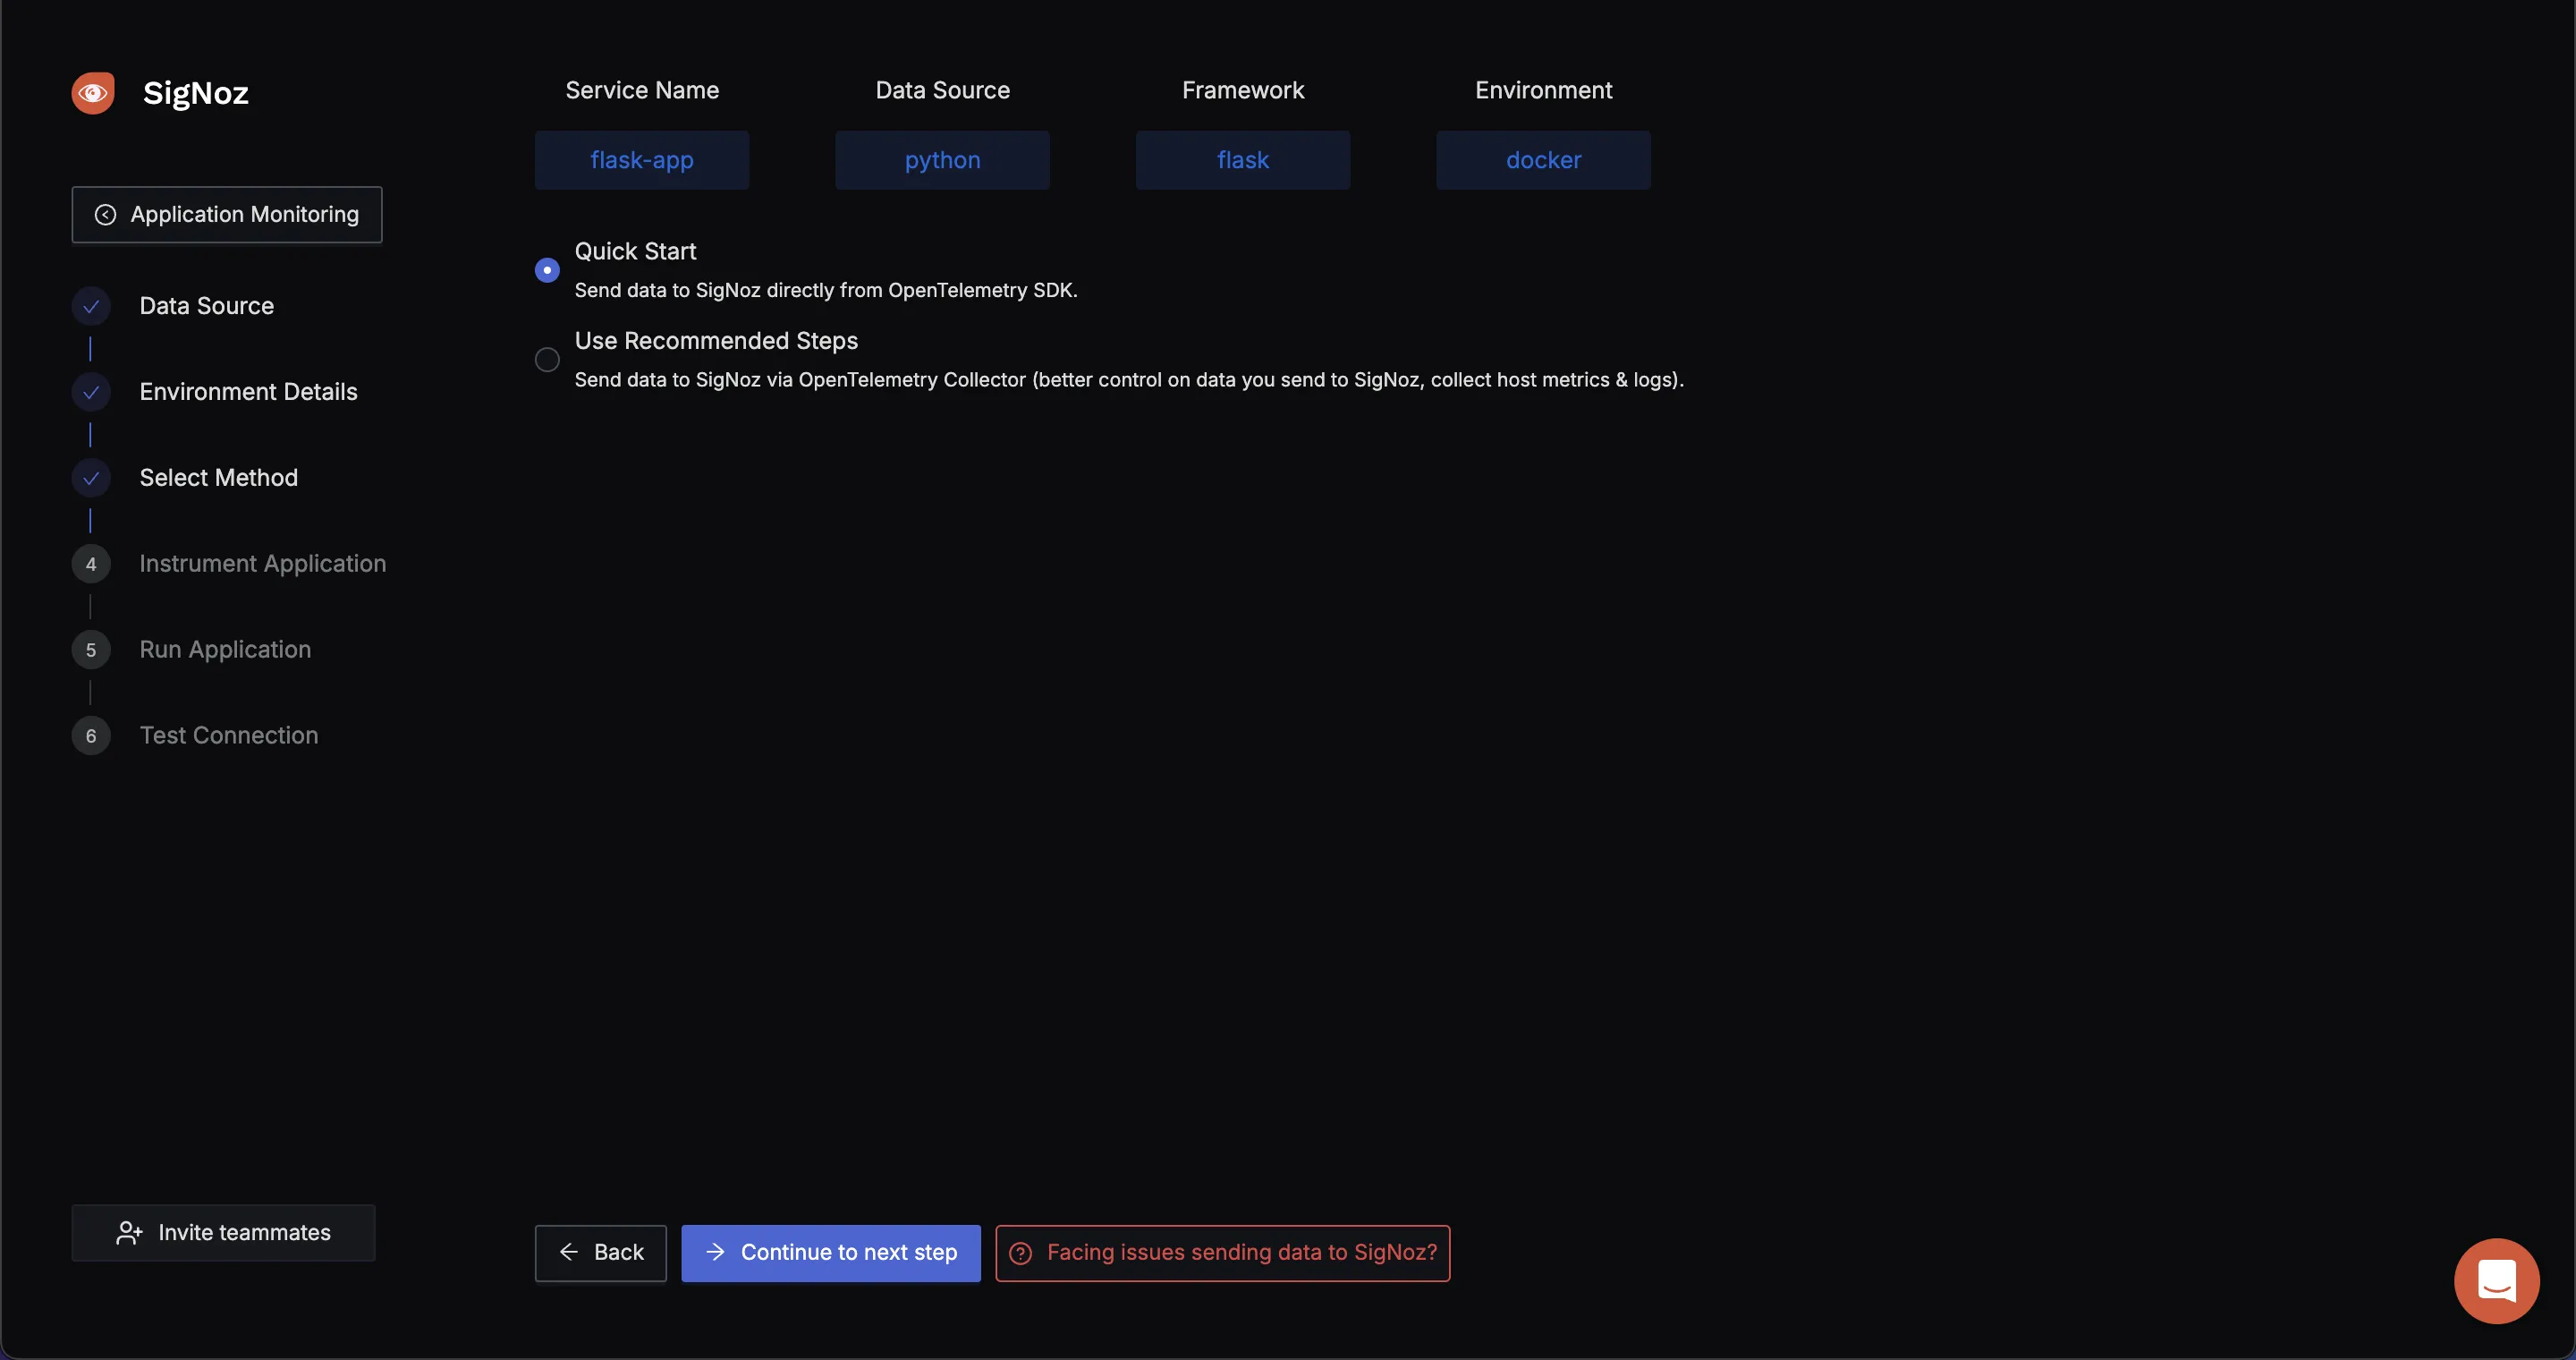The image size is (2576, 1360).
Task: Open the Test Connection step
Action: [x=229, y=736]
